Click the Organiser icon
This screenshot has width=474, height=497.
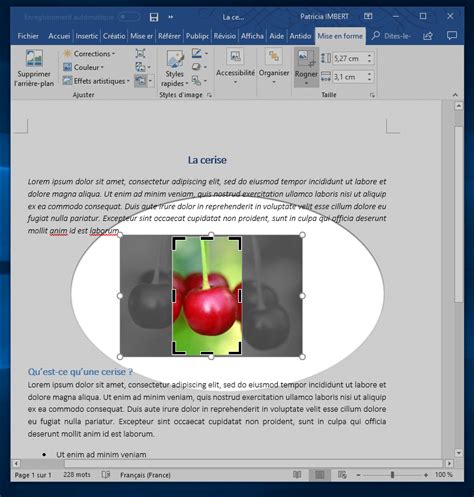274,57
